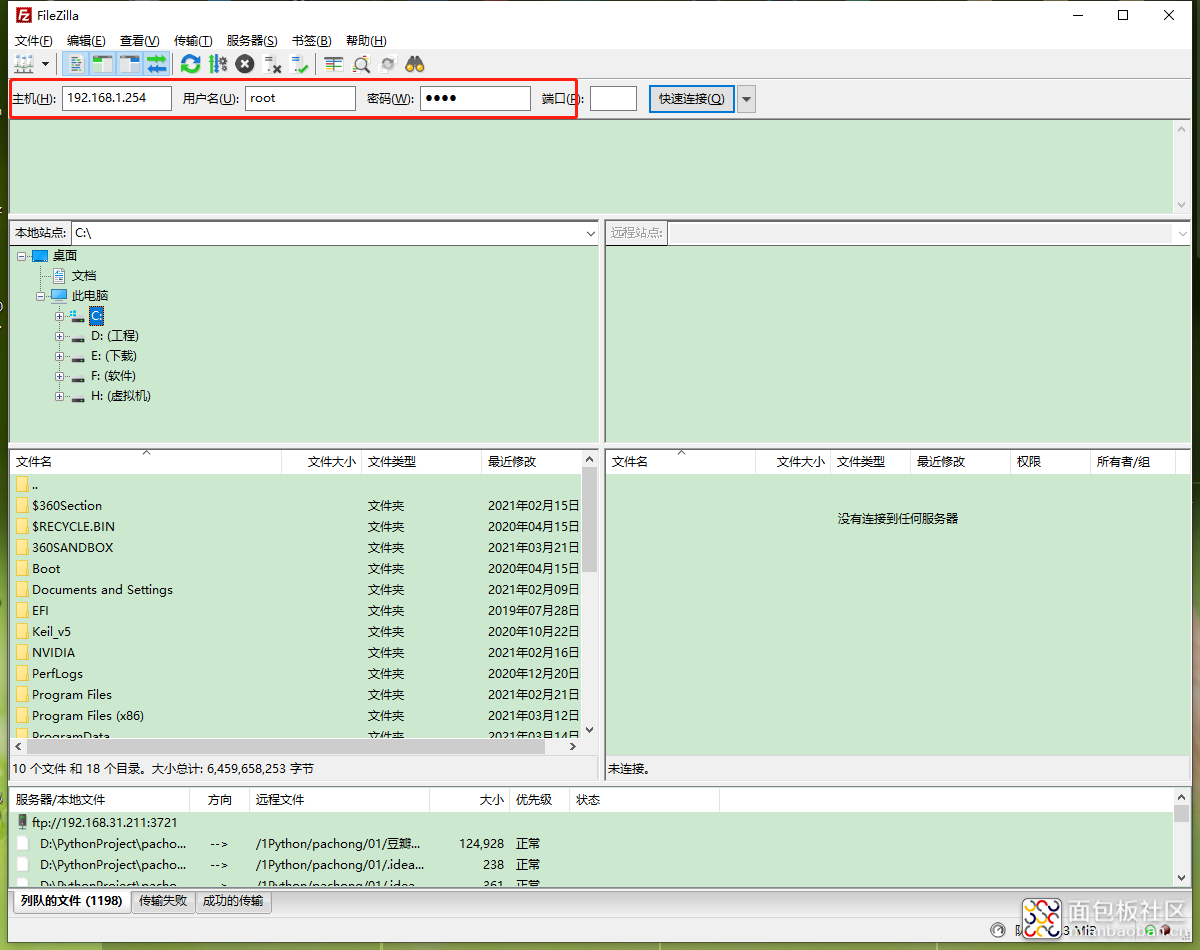Expand the E: (下载) drive node

(x=60, y=356)
